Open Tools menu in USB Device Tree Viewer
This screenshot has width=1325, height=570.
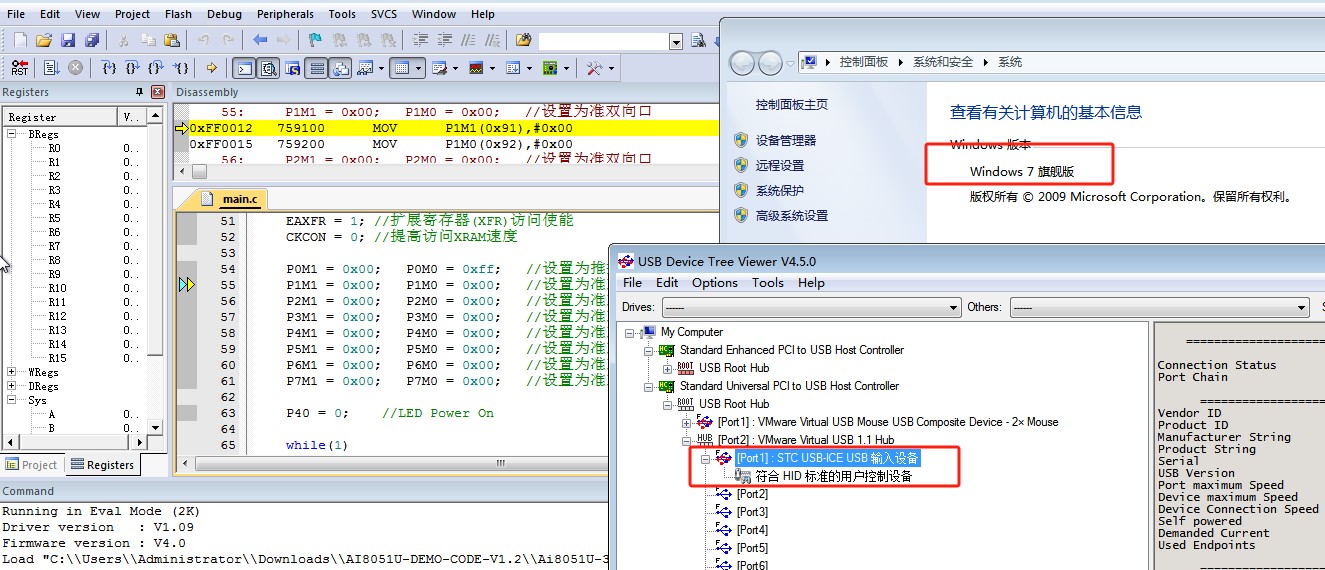click(x=768, y=282)
